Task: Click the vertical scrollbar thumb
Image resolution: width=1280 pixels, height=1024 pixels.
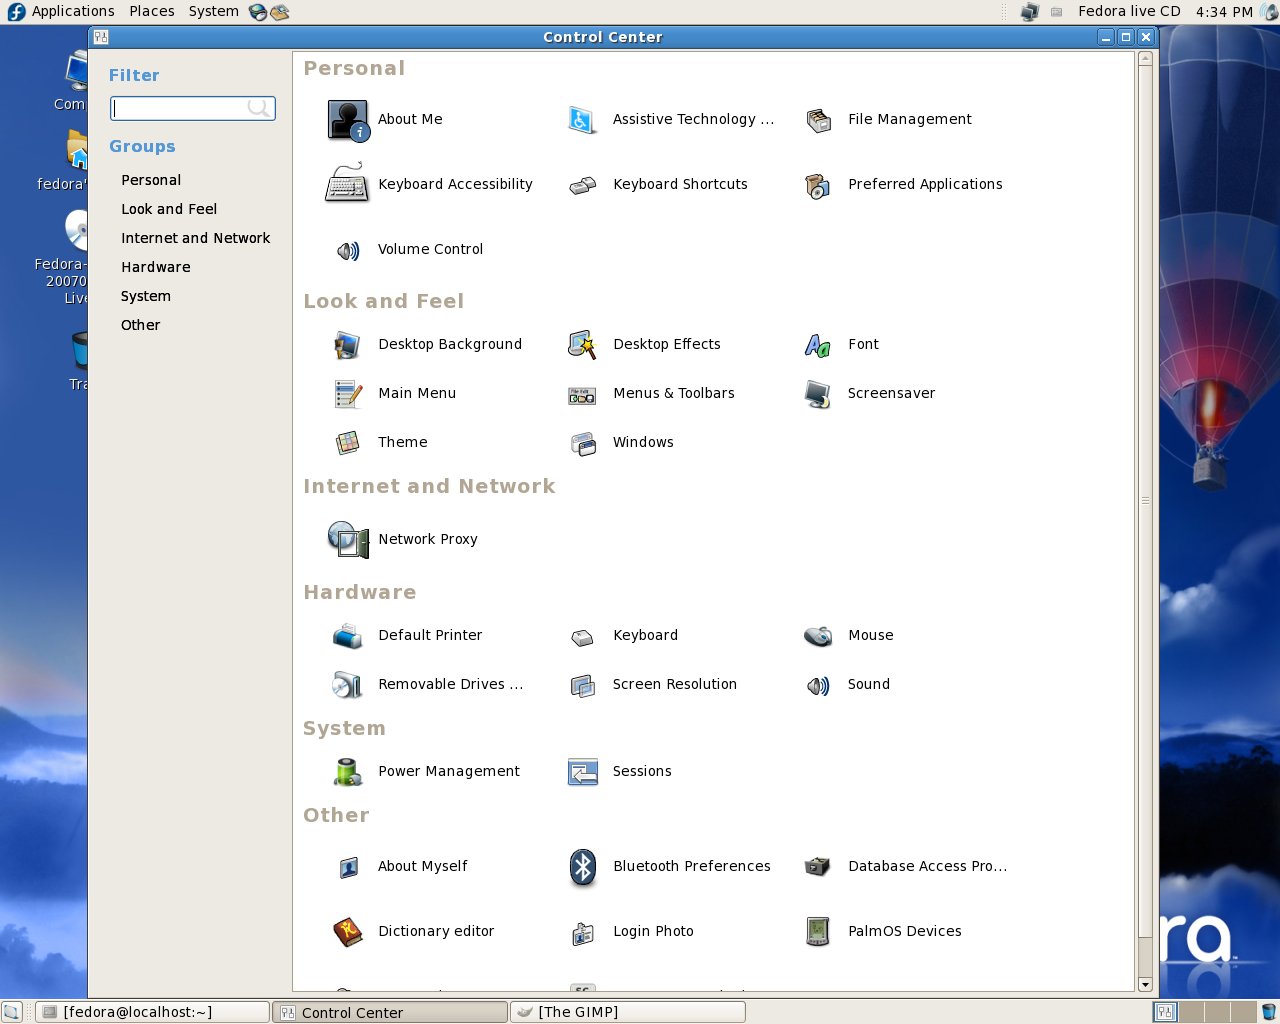Action: [x=1146, y=502]
